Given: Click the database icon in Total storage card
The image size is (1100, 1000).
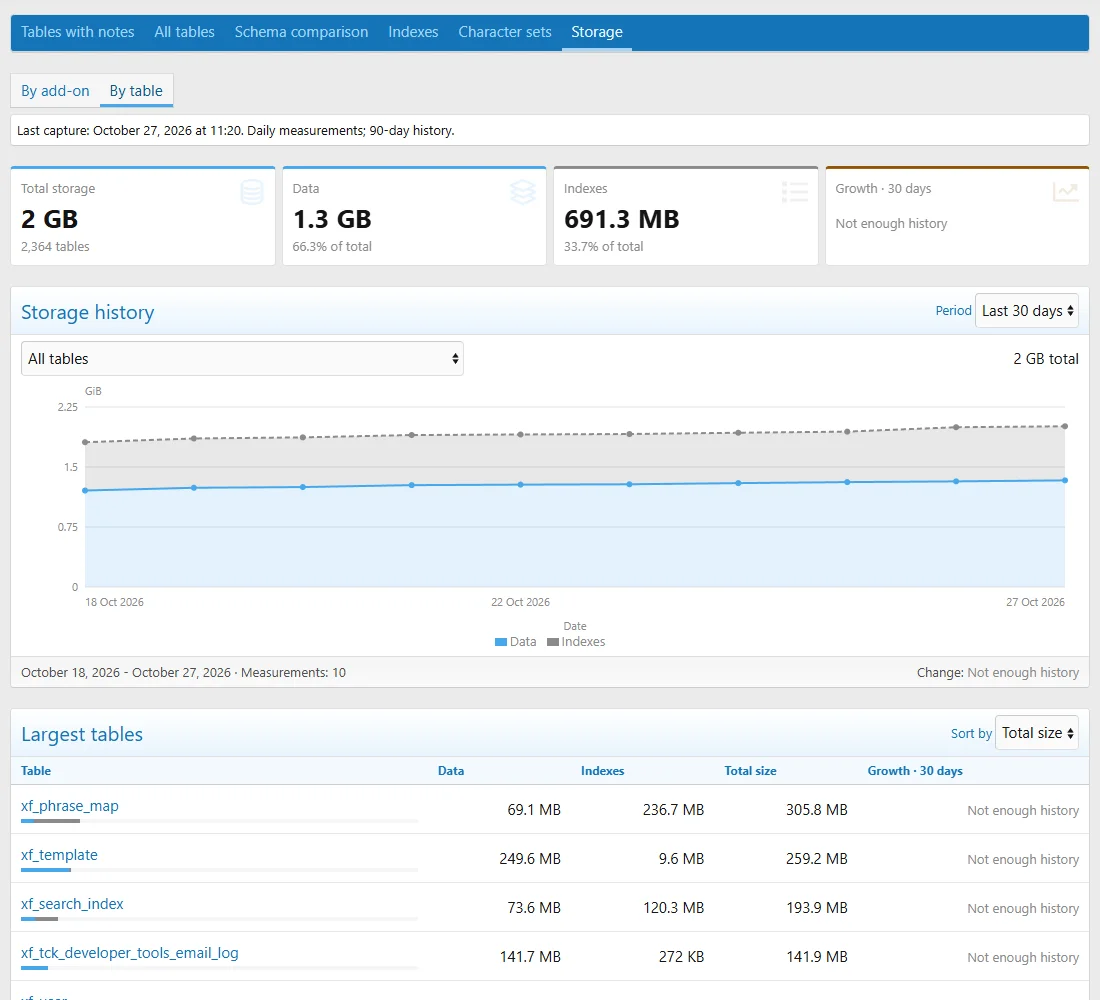Looking at the screenshot, I should 252,192.
